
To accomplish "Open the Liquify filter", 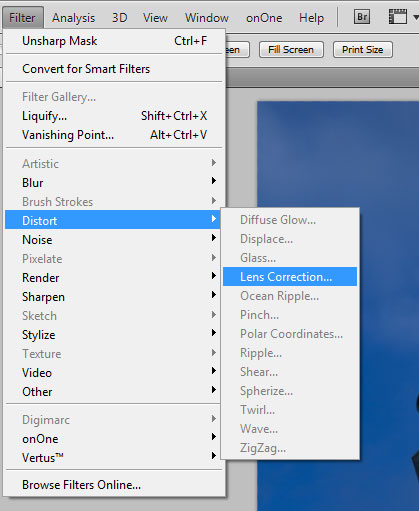I will point(114,116).
